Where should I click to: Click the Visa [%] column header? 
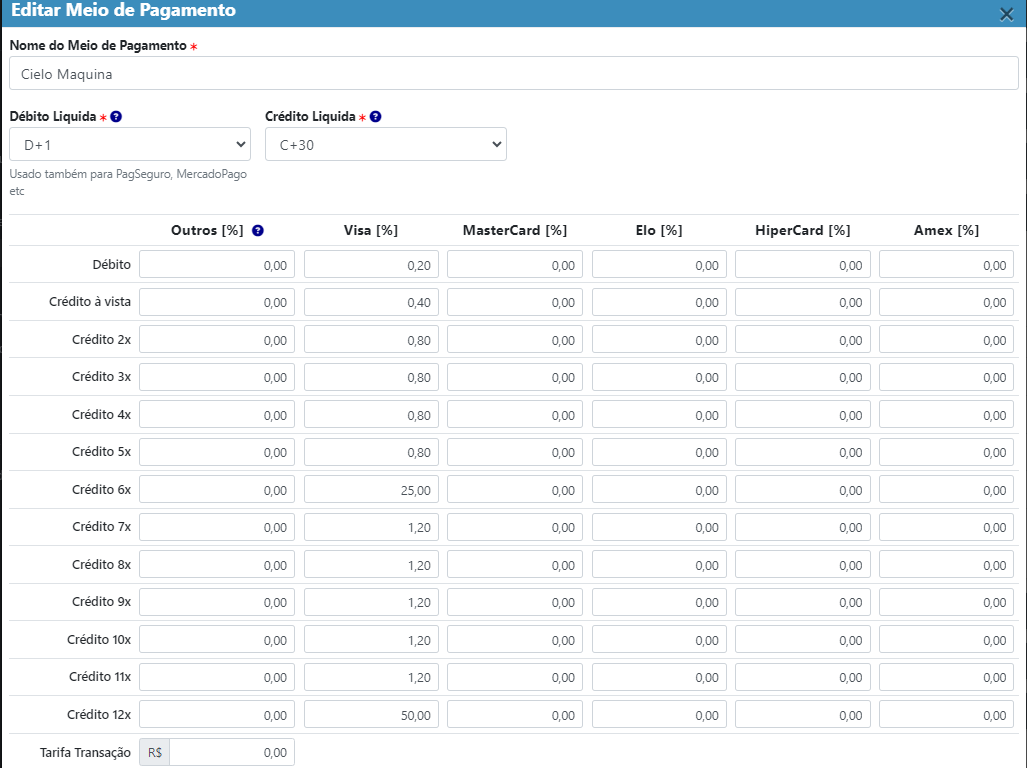click(371, 230)
